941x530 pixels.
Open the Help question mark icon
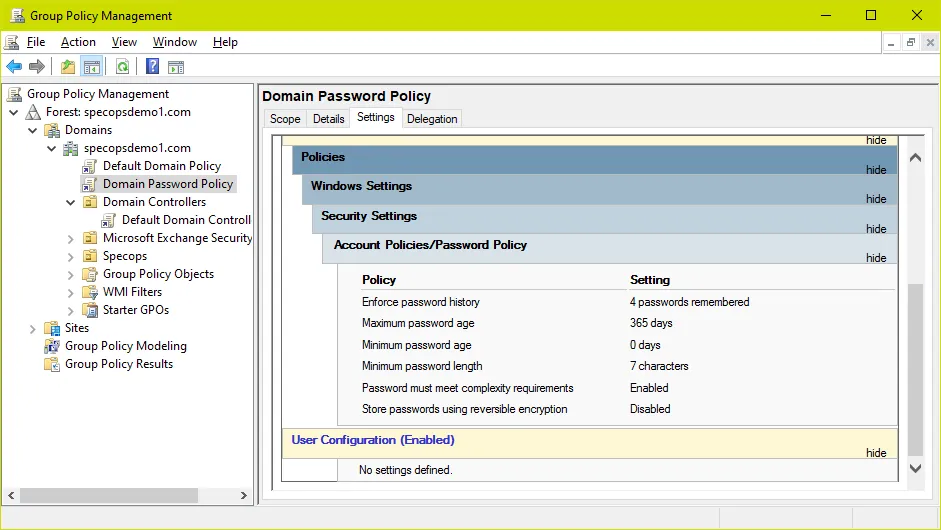point(152,66)
